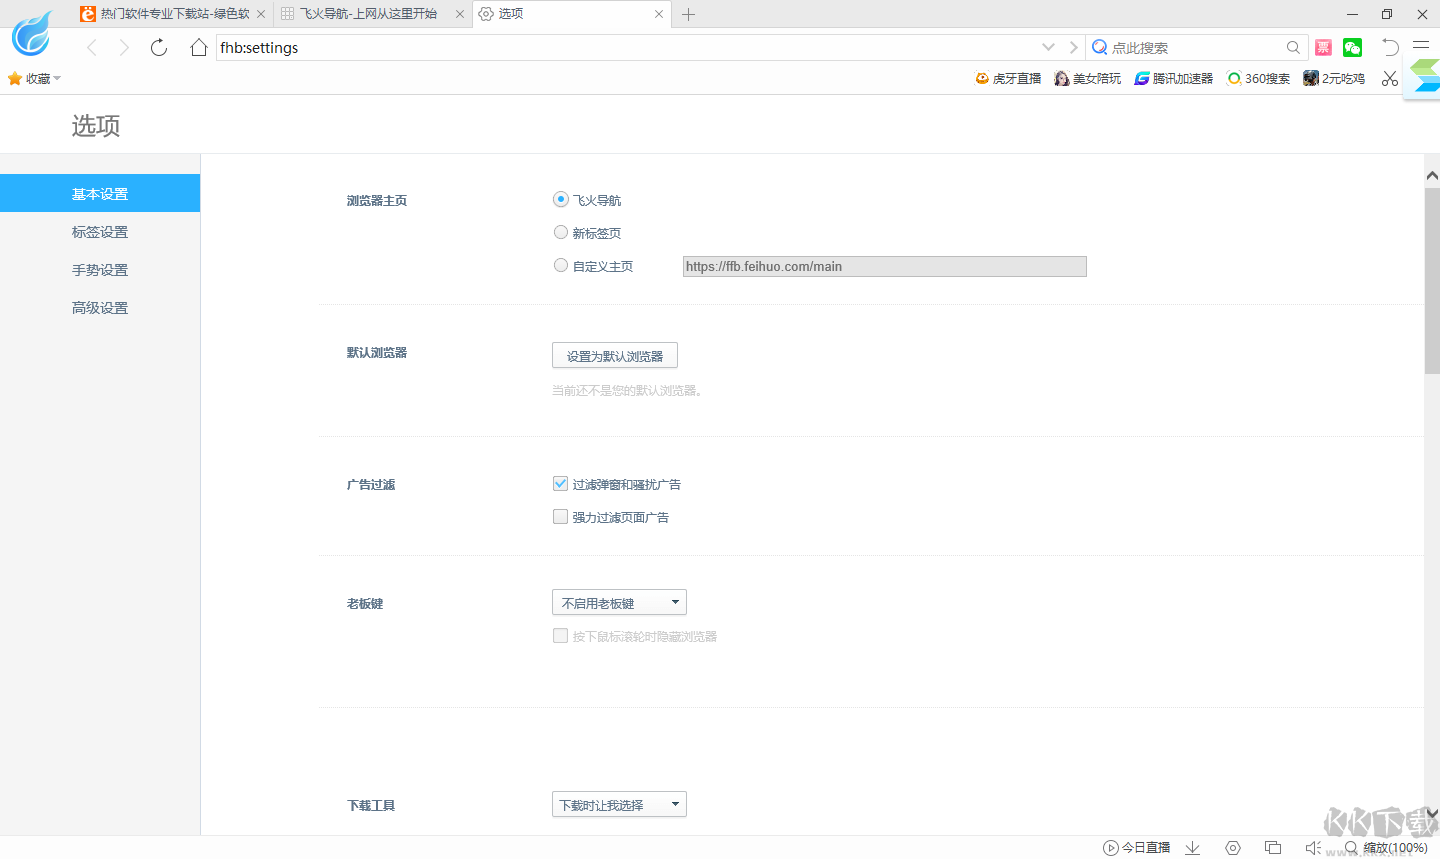This screenshot has width=1440, height=859.
Task: Click the 设置为默认浏览器 button
Action: pos(614,355)
